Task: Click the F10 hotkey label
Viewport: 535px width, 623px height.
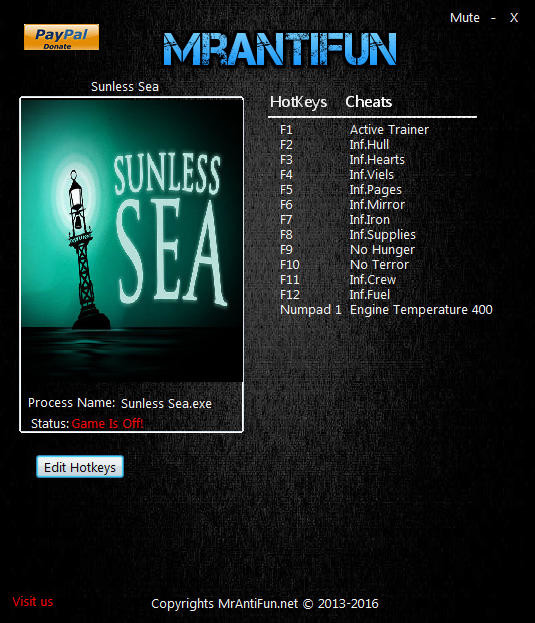Action: coord(290,265)
